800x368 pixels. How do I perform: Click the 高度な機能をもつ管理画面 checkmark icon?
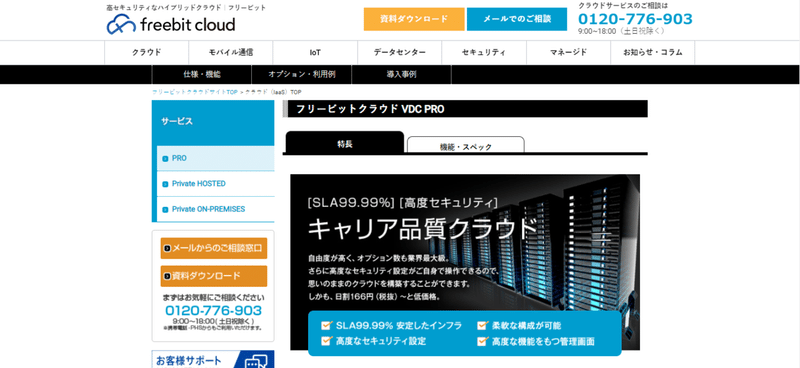pos(482,341)
